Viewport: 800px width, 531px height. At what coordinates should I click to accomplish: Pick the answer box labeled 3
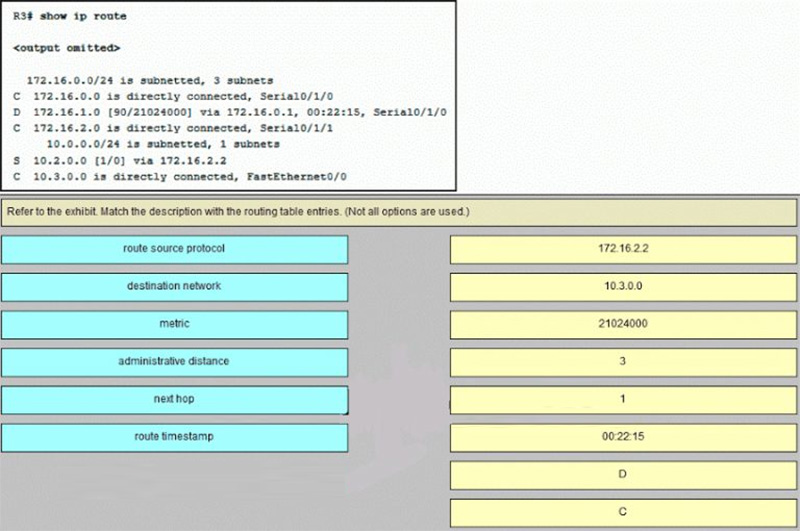tap(623, 362)
